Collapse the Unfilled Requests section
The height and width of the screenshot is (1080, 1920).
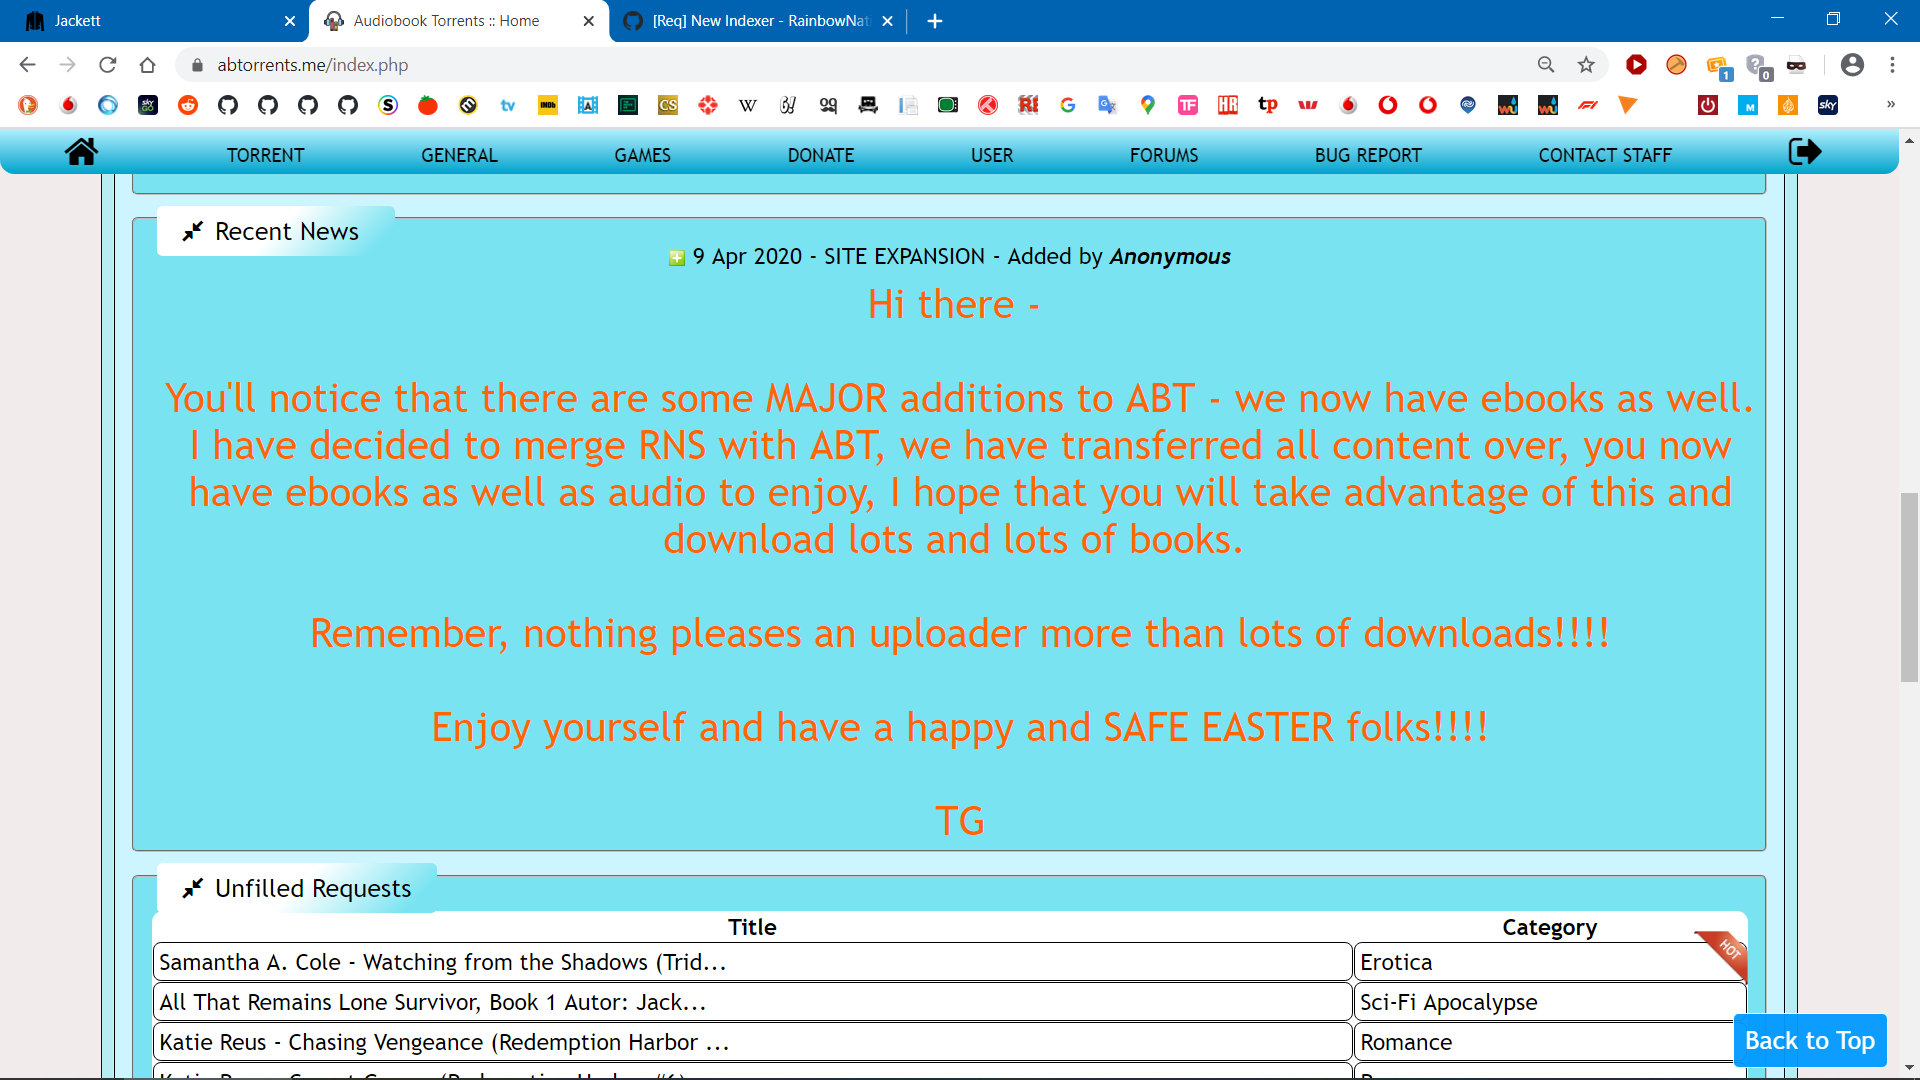click(193, 888)
